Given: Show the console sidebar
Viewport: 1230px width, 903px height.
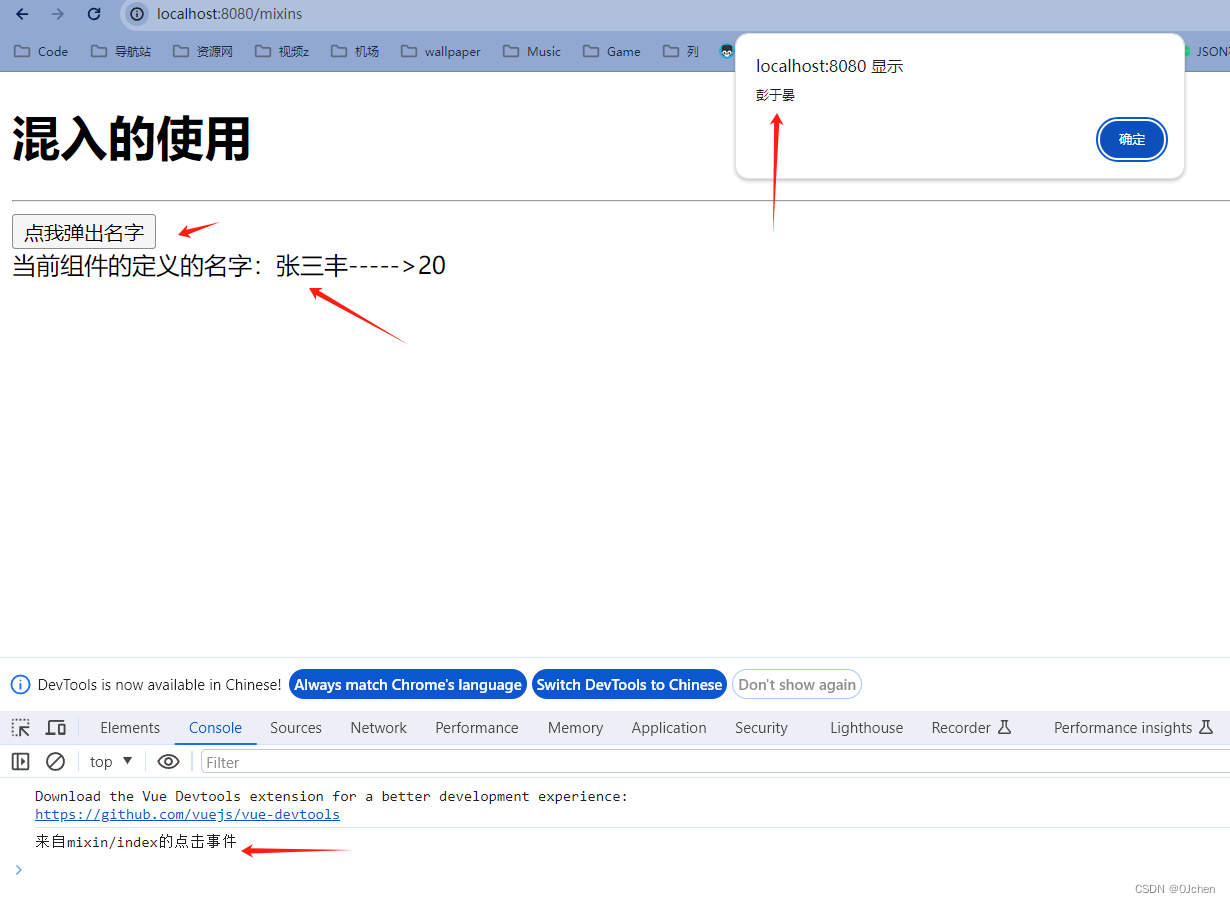Looking at the screenshot, I should [x=20, y=761].
